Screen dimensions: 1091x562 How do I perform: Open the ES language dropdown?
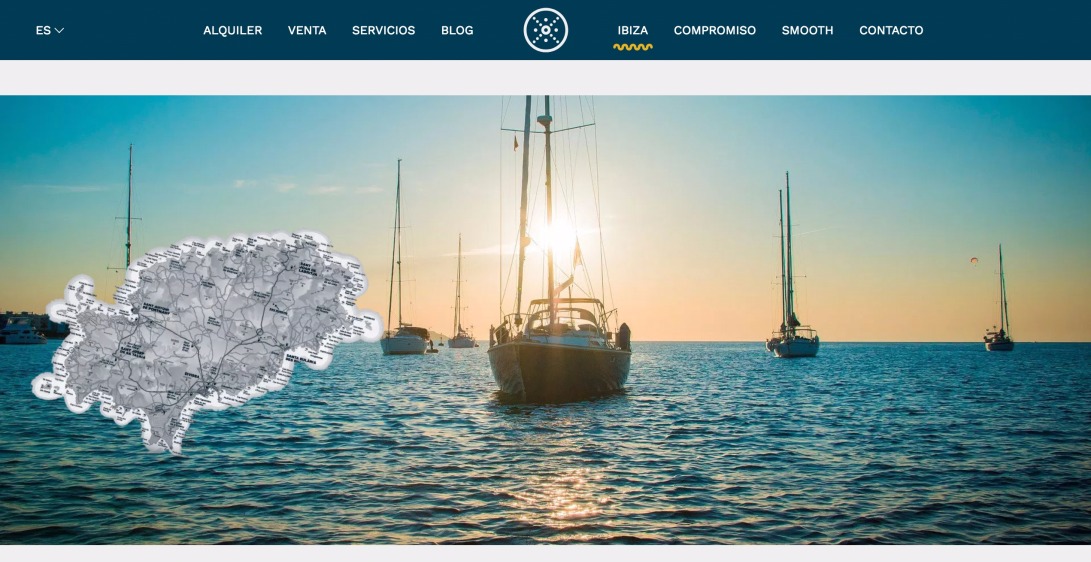[49, 31]
